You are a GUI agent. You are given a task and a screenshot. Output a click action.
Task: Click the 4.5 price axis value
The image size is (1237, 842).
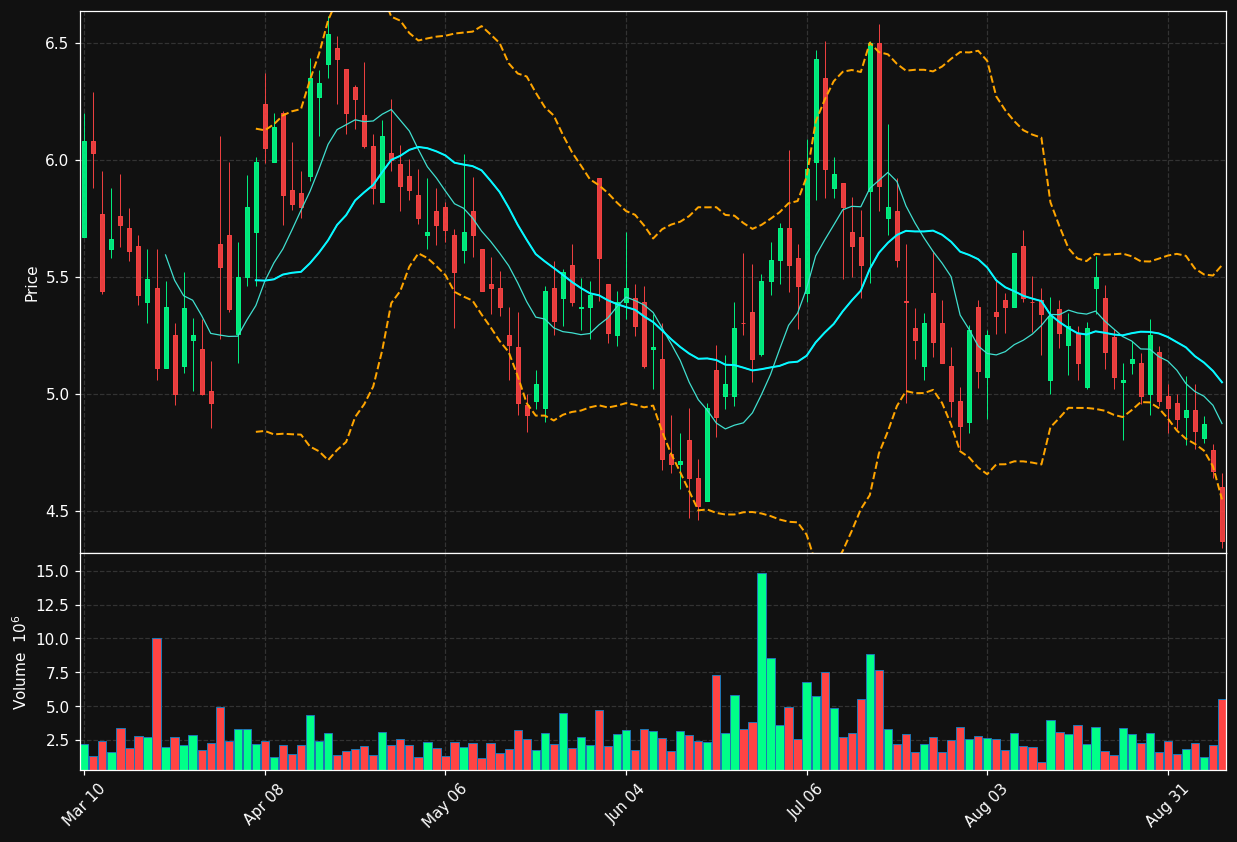[x=56, y=511]
